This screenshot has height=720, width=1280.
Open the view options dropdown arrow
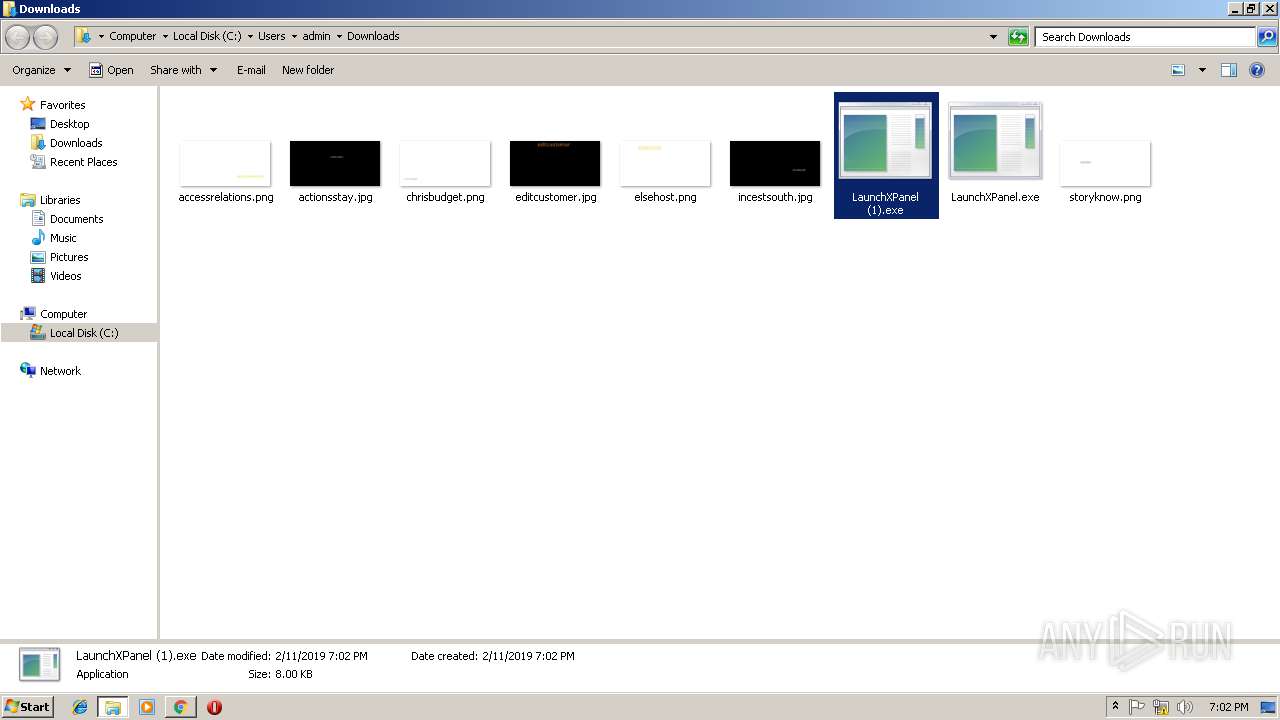(x=1202, y=70)
